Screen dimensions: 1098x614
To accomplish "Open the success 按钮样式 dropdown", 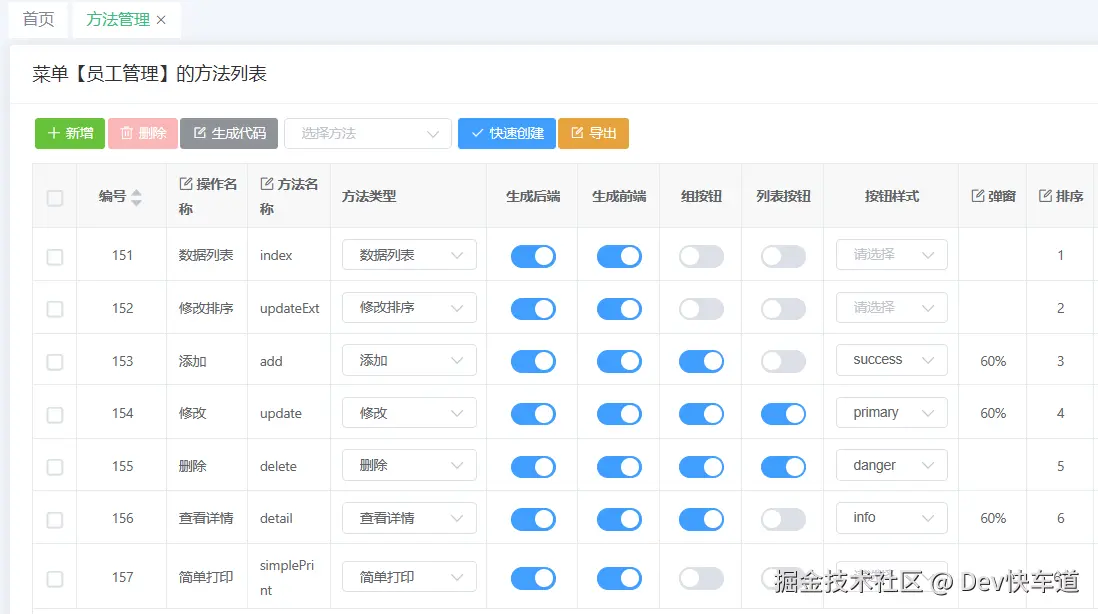I will pyautogui.click(x=891, y=360).
